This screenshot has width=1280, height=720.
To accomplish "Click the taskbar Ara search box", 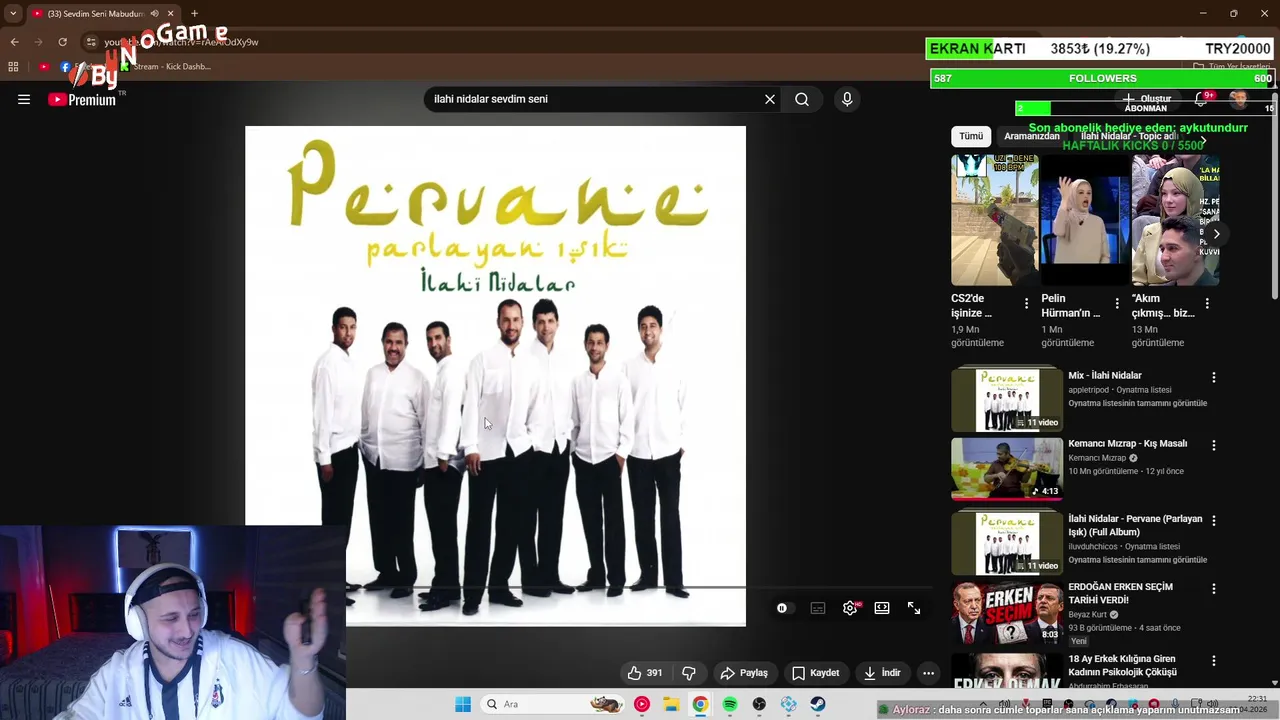I will (553, 704).
